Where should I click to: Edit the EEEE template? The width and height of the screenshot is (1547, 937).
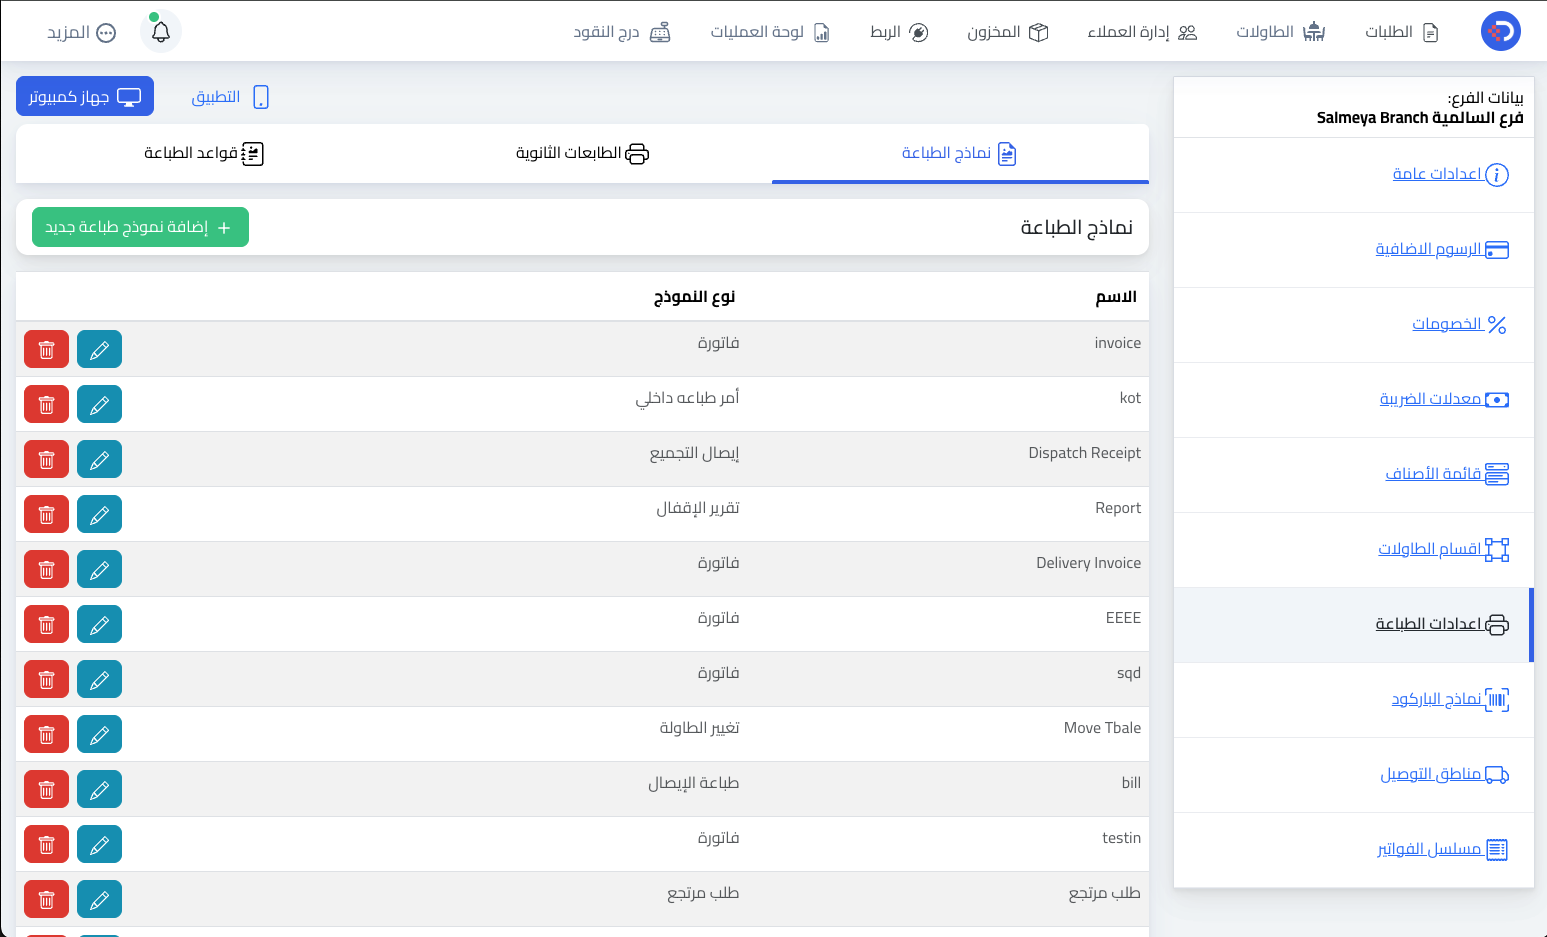pyautogui.click(x=99, y=624)
